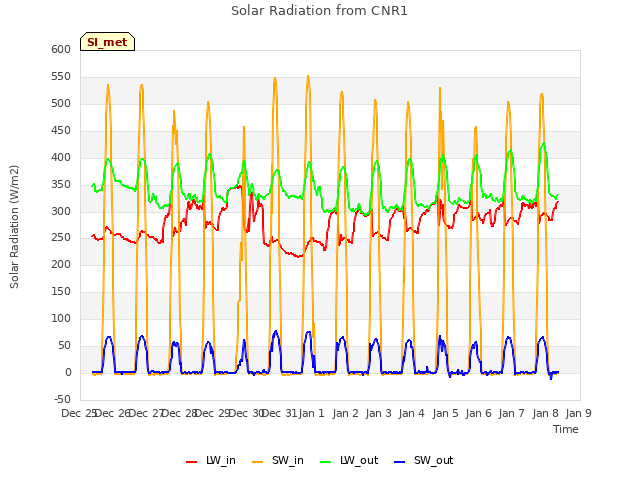
Task: Click the chart title Solar Radiation from CNR1
Action: (x=319, y=11)
